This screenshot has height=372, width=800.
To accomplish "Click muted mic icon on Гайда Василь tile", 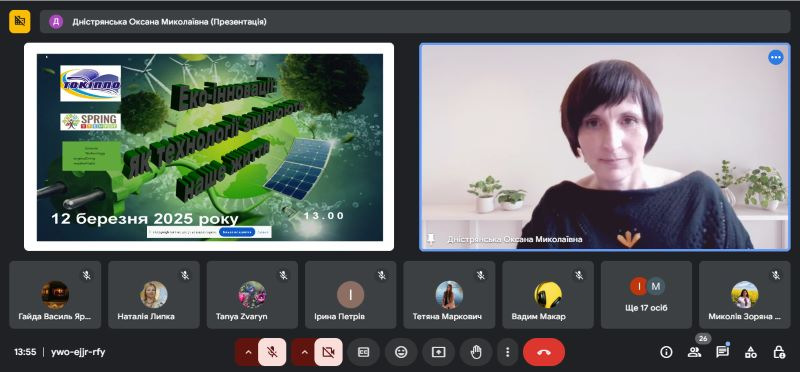I will click(87, 276).
